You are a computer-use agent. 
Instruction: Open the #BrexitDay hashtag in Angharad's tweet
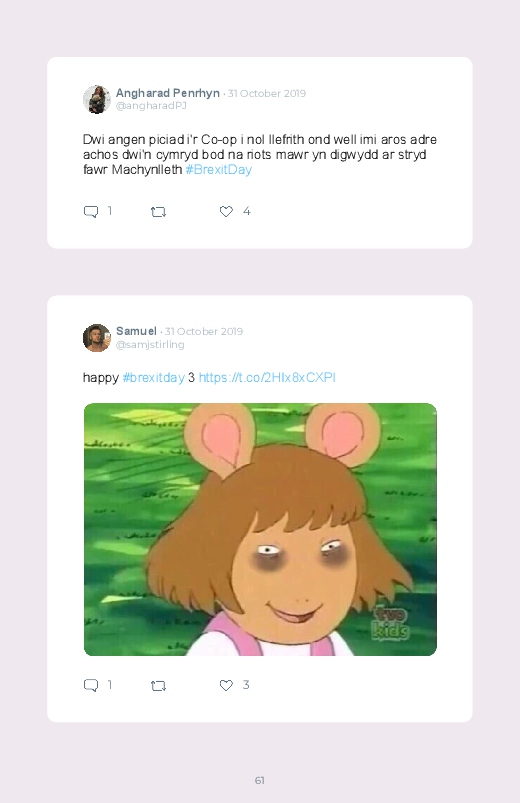[219, 170]
